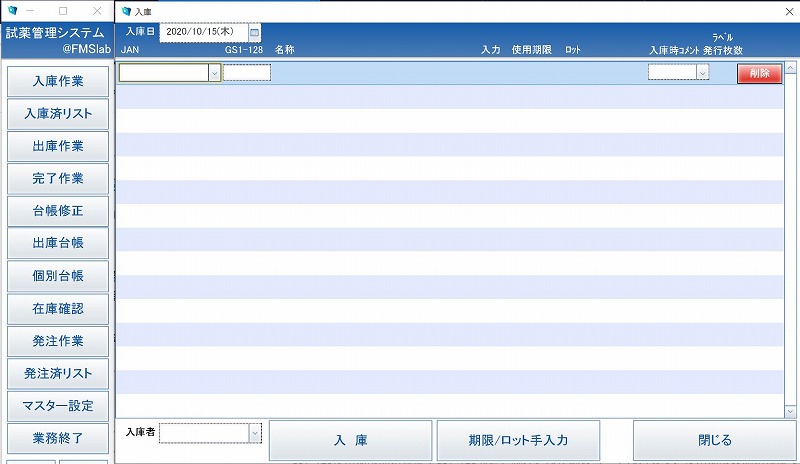
Task: Click the GS1-128 column header
Action: pos(244,50)
